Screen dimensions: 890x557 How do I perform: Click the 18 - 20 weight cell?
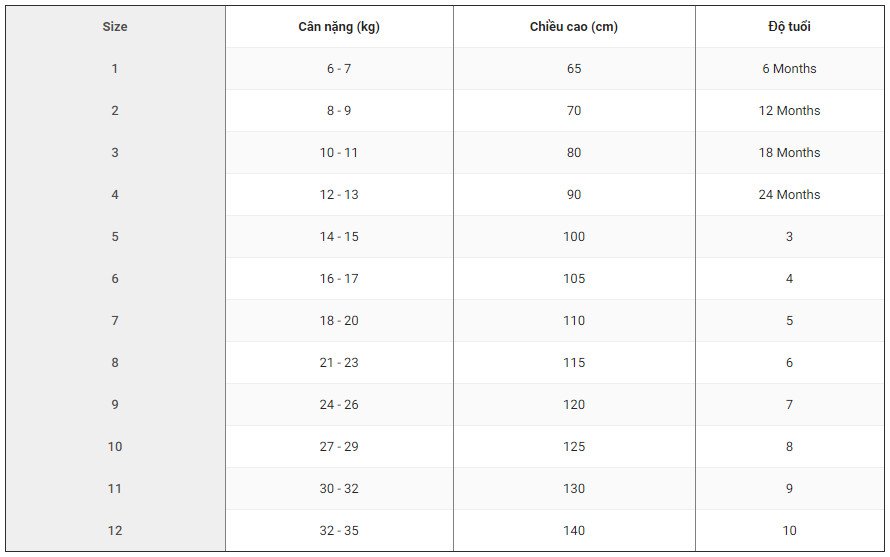339,321
